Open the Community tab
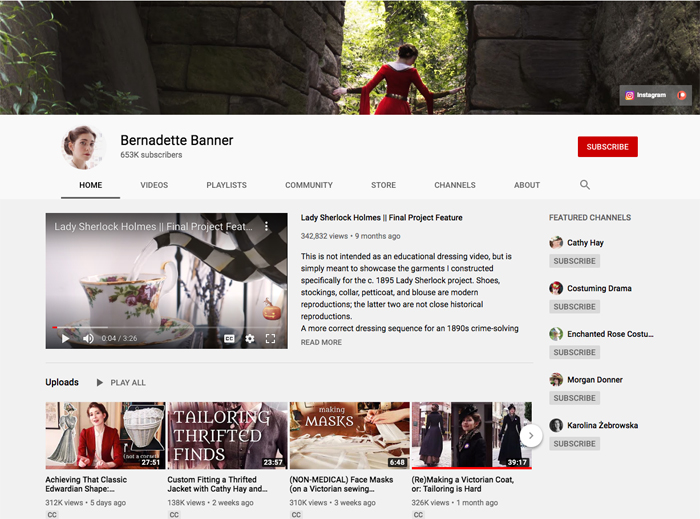This screenshot has height=519, width=700. point(309,185)
